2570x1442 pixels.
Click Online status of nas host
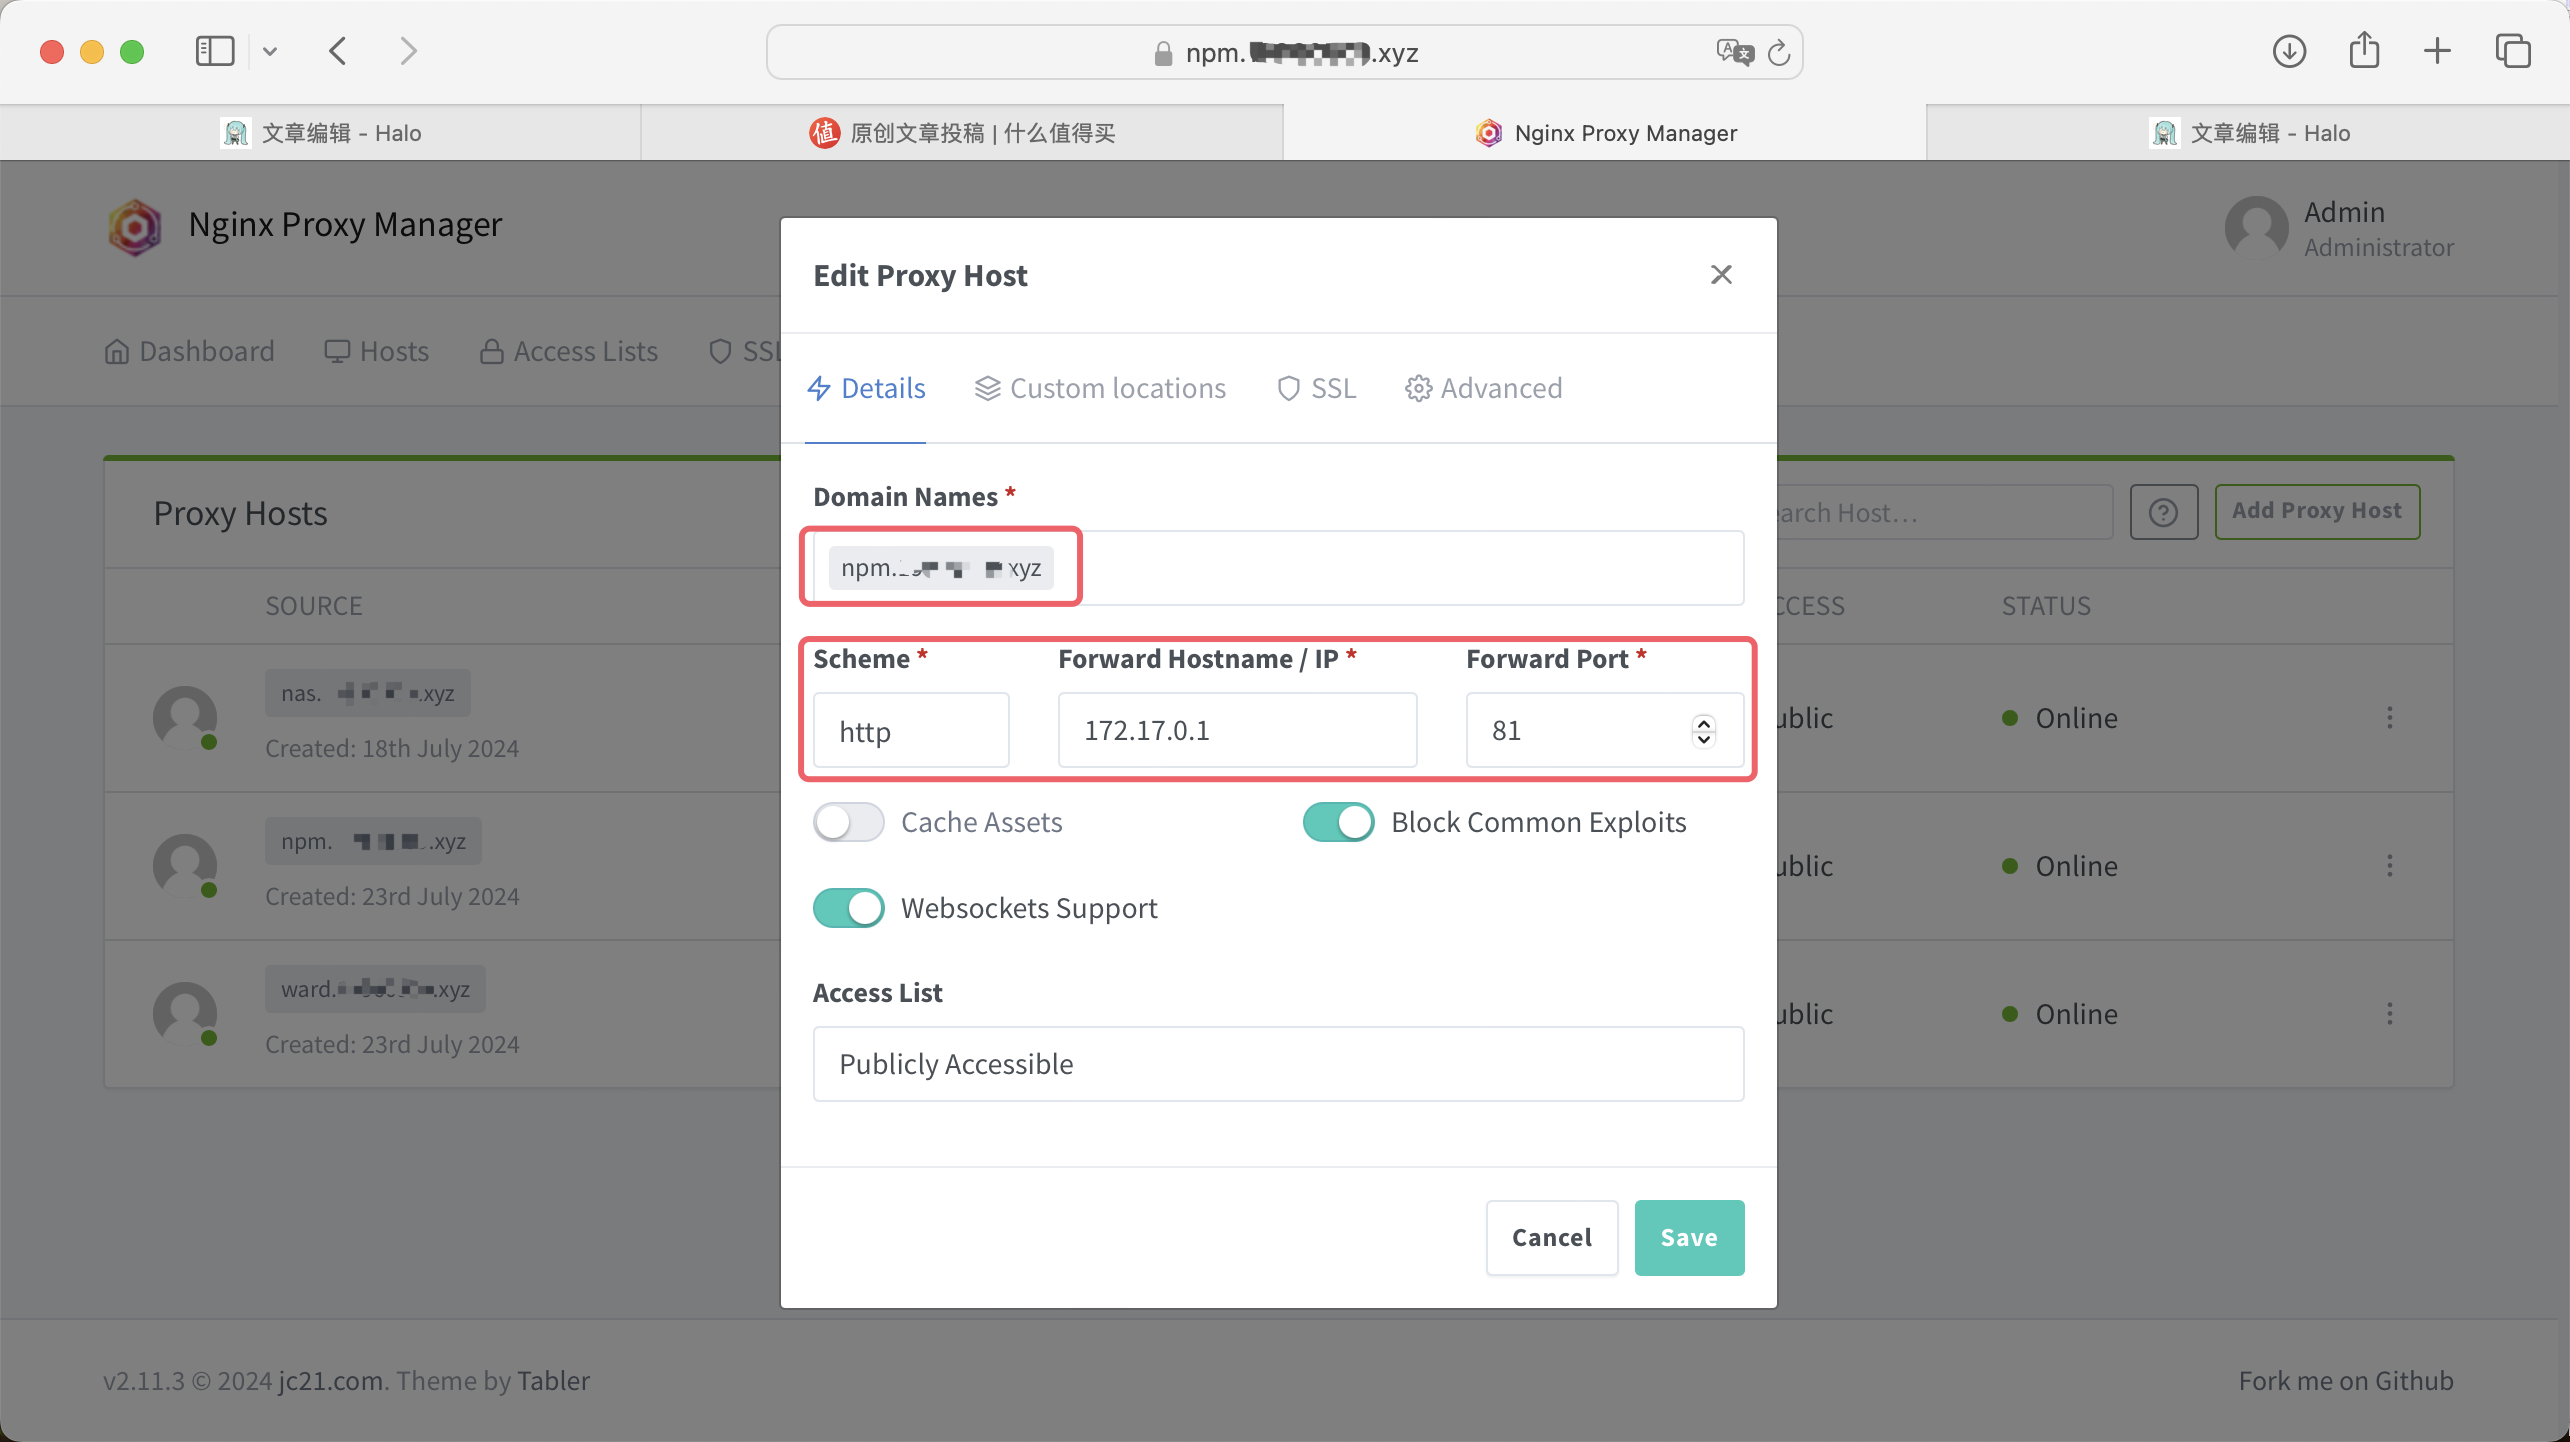2060,718
